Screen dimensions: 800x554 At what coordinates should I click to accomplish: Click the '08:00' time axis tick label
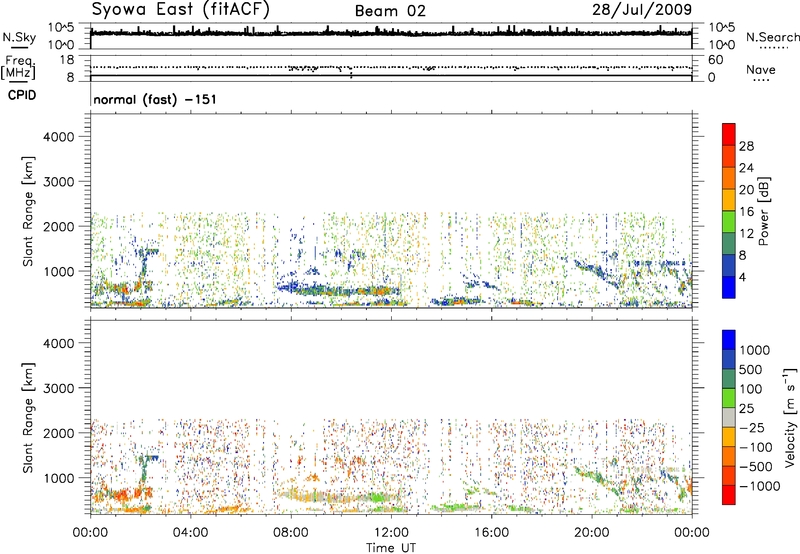pyautogui.click(x=291, y=533)
